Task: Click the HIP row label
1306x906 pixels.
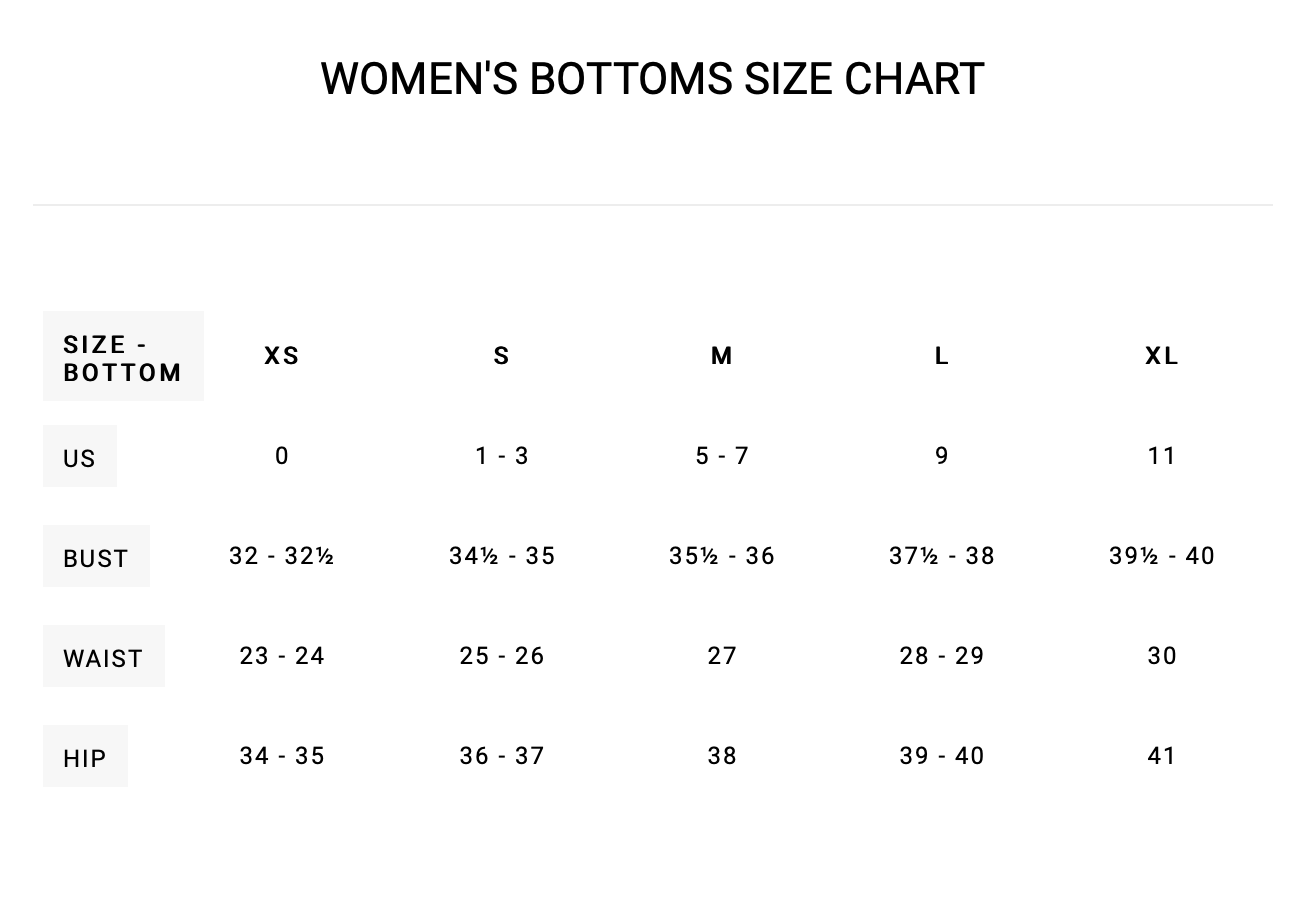Action: [x=85, y=758]
